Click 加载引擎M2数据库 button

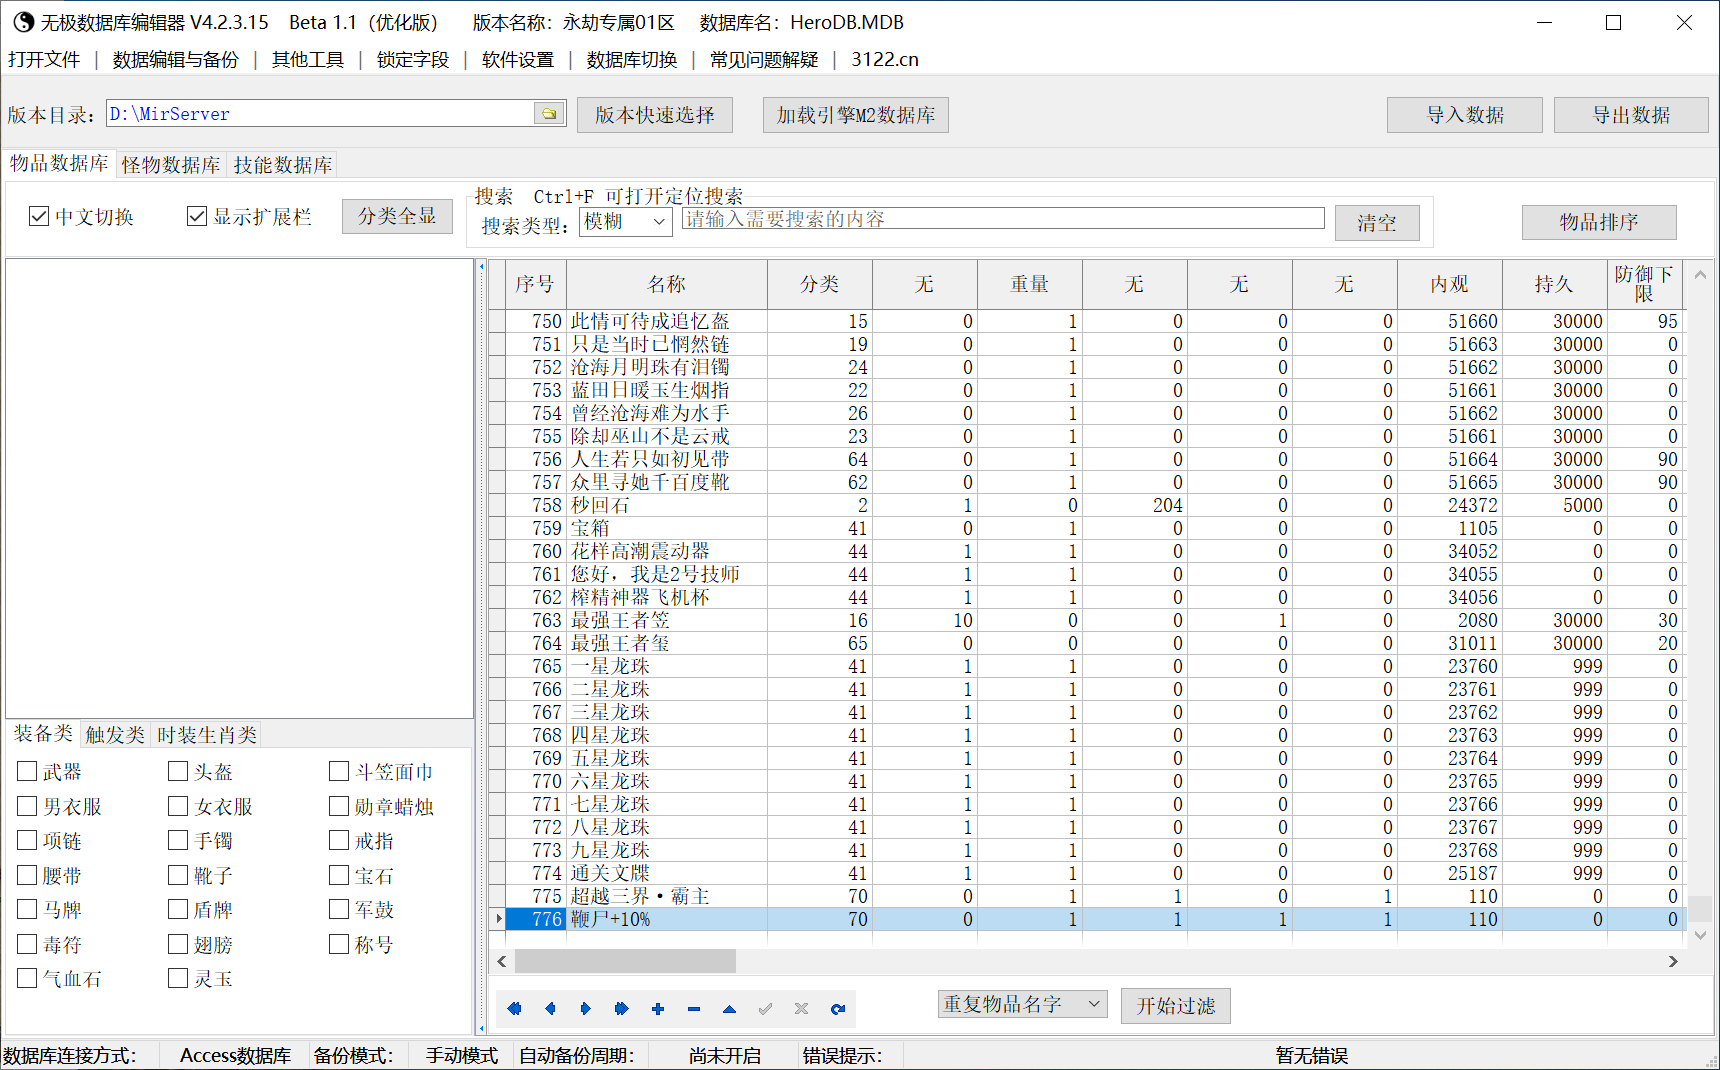[x=856, y=115]
